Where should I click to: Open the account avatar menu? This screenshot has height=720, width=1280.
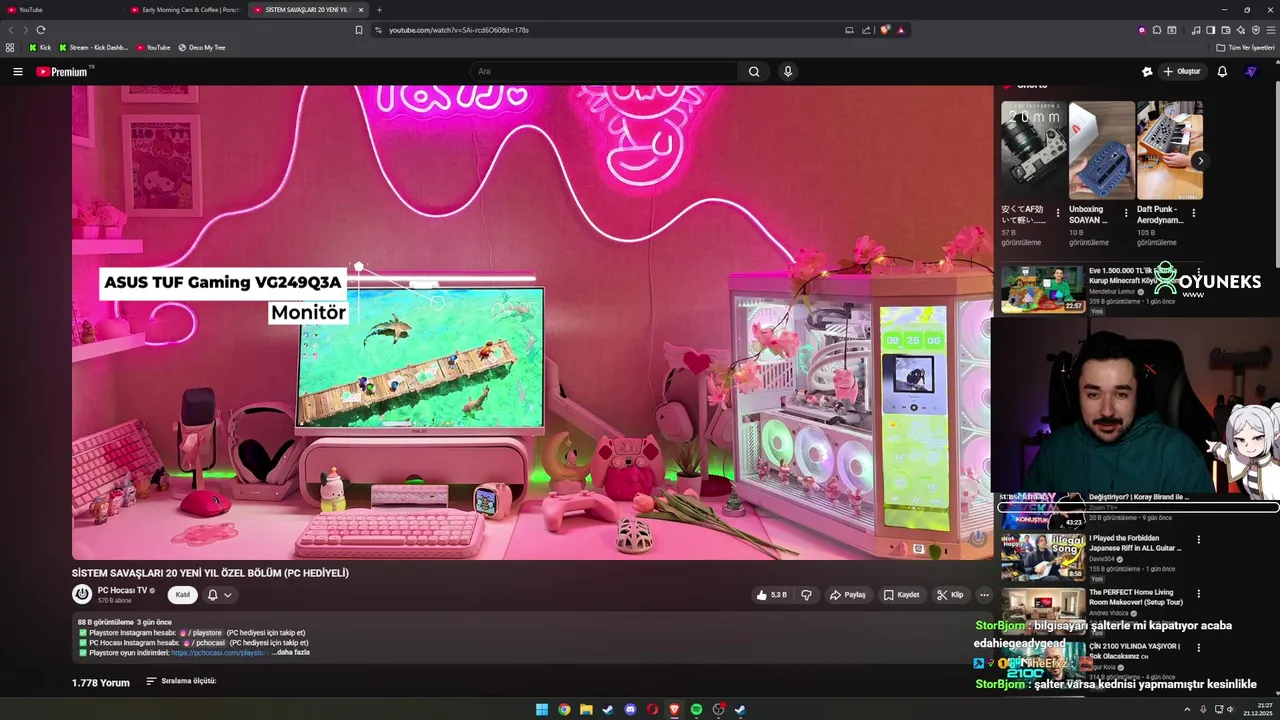(x=1250, y=72)
